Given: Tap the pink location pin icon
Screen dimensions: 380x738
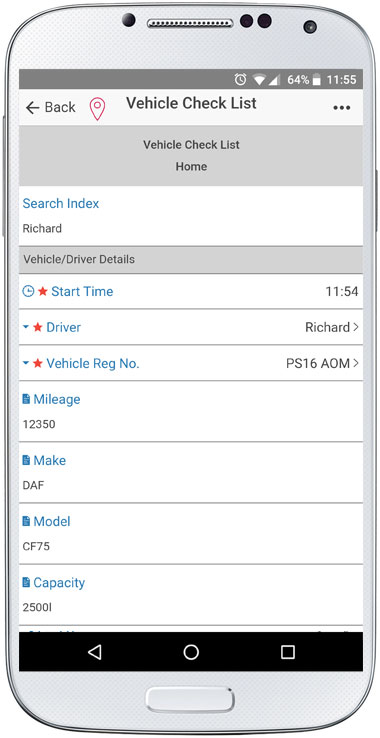Looking at the screenshot, I should [97, 109].
